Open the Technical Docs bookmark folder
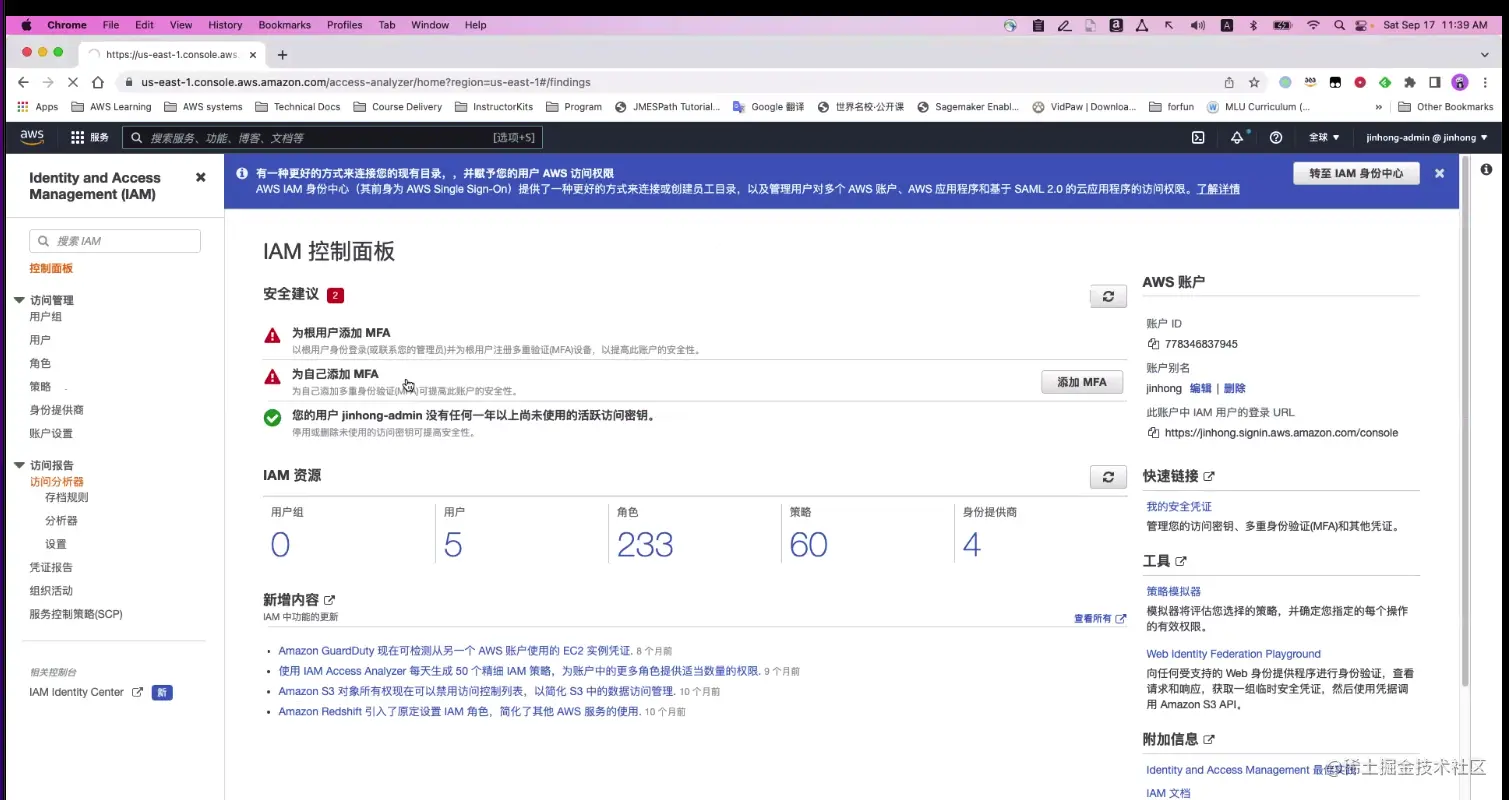 pos(298,107)
